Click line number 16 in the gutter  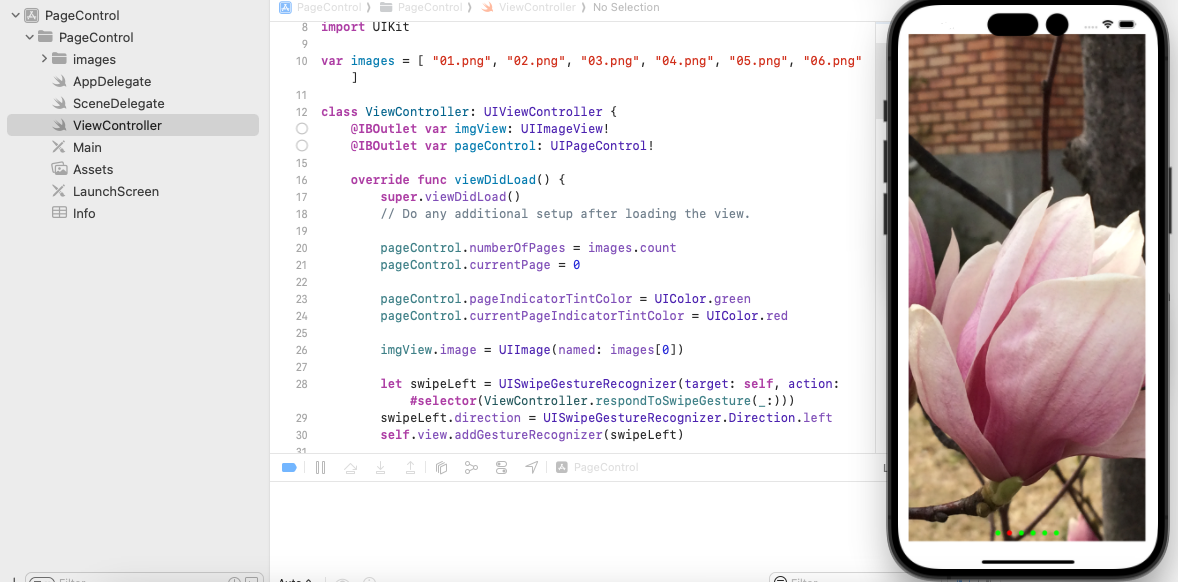tap(301, 180)
